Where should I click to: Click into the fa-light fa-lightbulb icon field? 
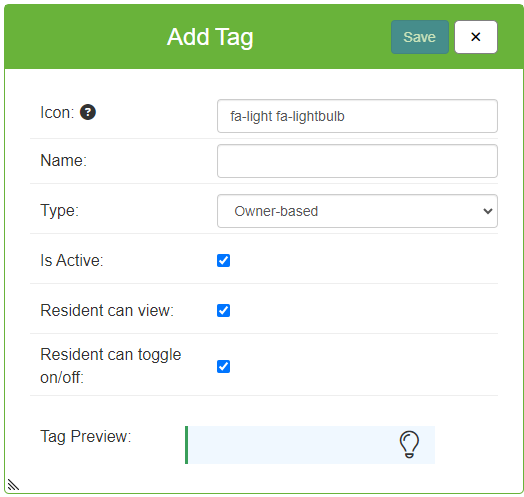click(x=357, y=116)
